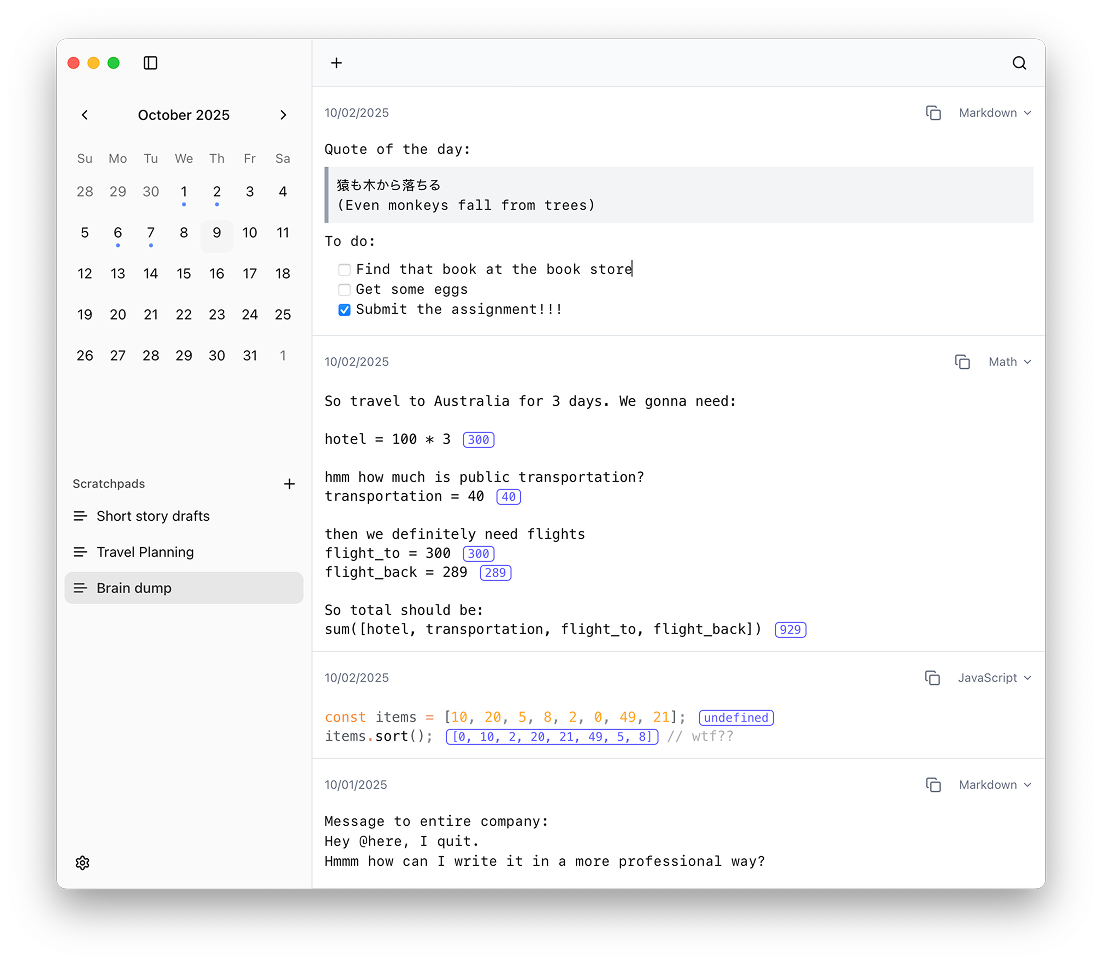Tick the 'Get some eggs' checkbox
1102x963 pixels.
tap(345, 290)
